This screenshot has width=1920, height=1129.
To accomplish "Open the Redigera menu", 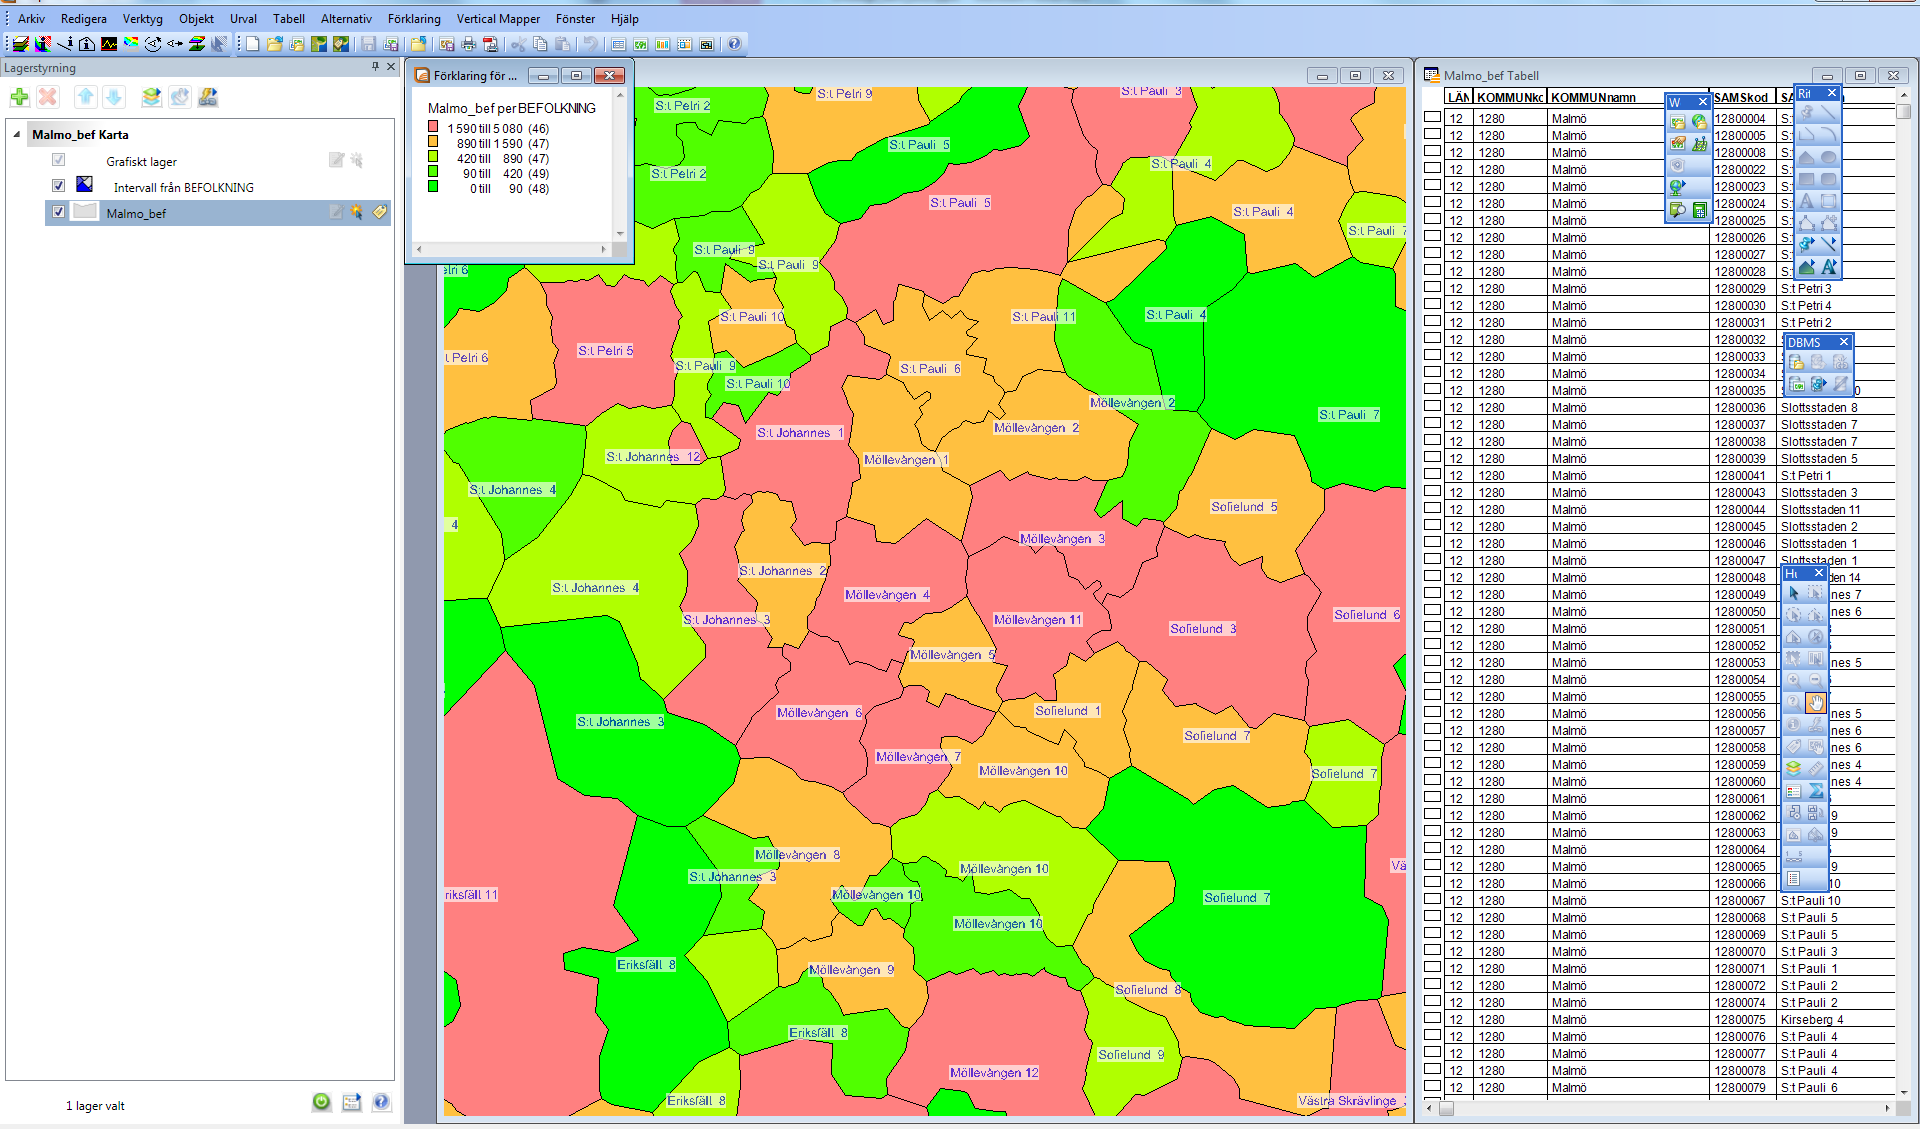I will 83,18.
